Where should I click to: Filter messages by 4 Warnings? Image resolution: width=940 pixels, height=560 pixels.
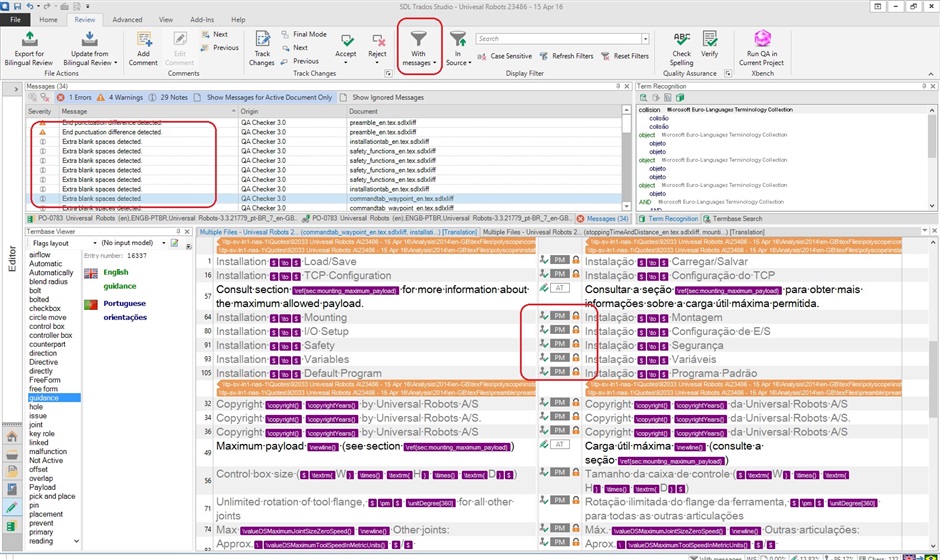click(119, 98)
